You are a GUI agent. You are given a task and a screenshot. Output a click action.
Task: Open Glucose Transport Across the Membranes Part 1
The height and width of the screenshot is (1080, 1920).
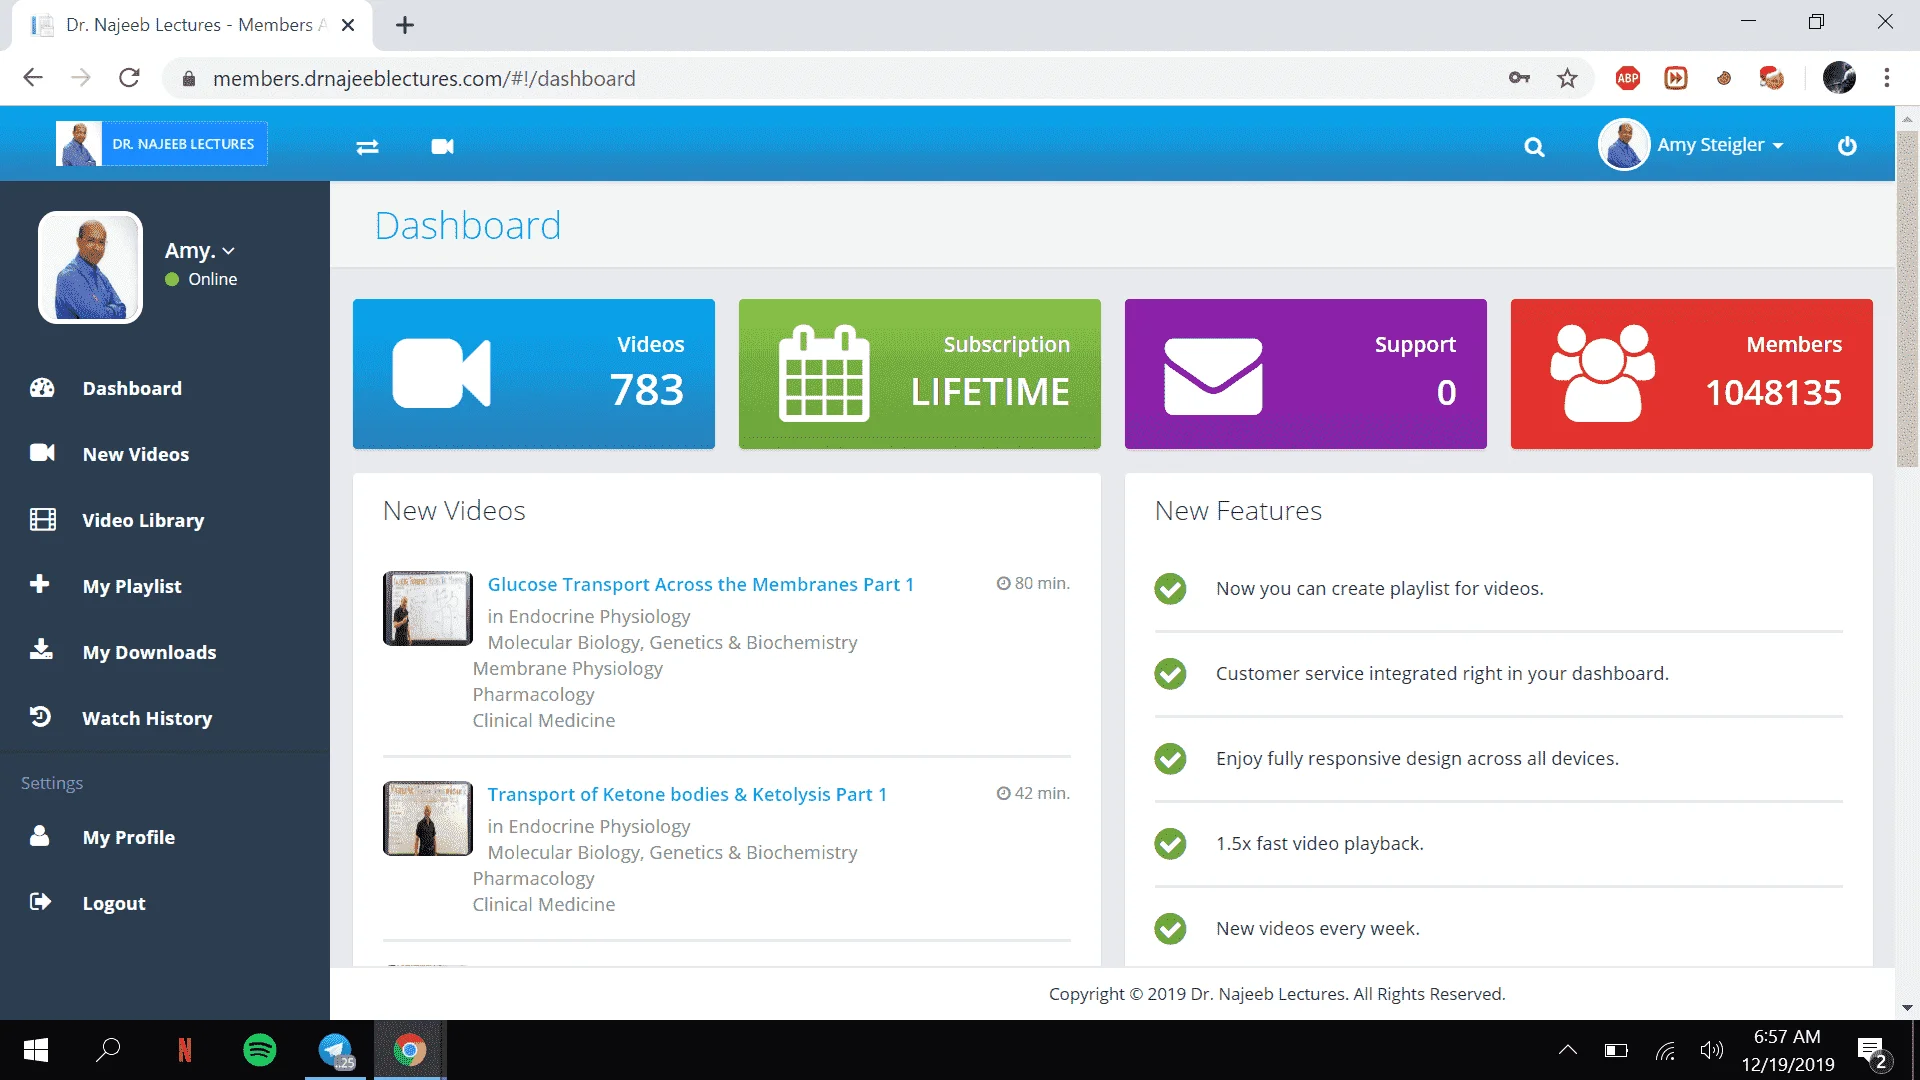coord(700,584)
